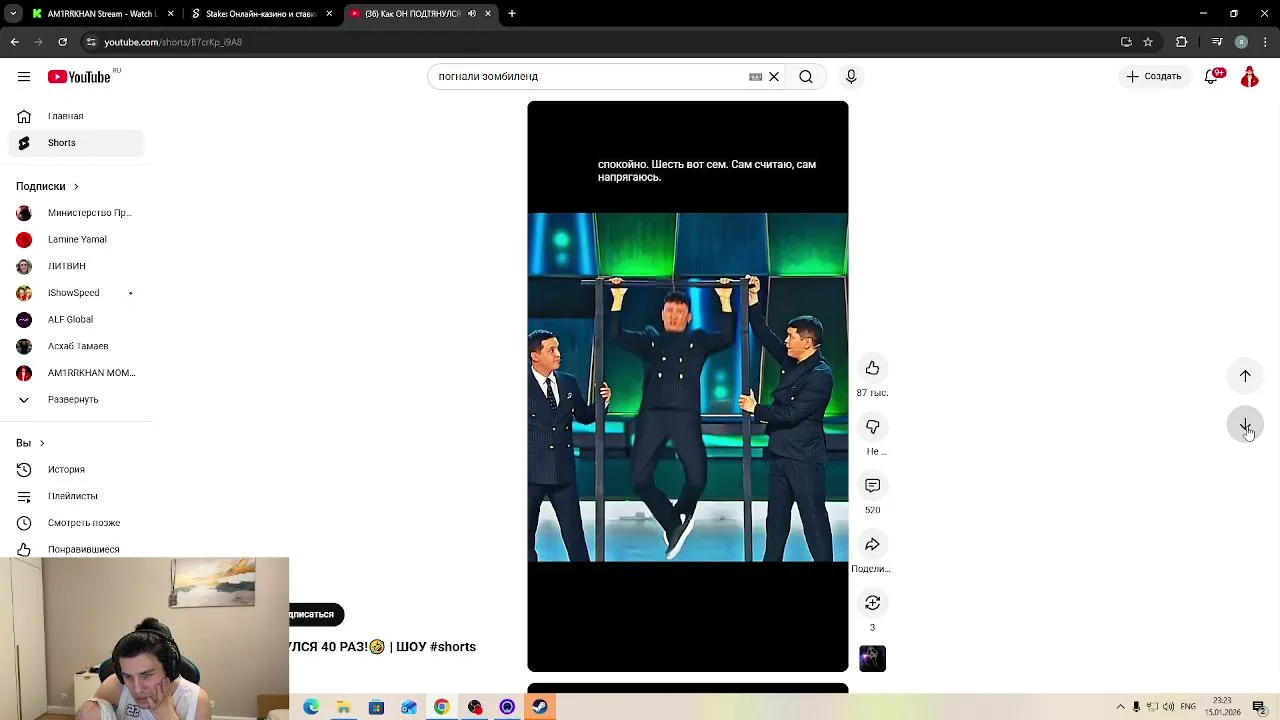Viewport: 1280px width, 720px height.
Task: Bookmark this page with the star
Action: click(x=1148, y=42)
